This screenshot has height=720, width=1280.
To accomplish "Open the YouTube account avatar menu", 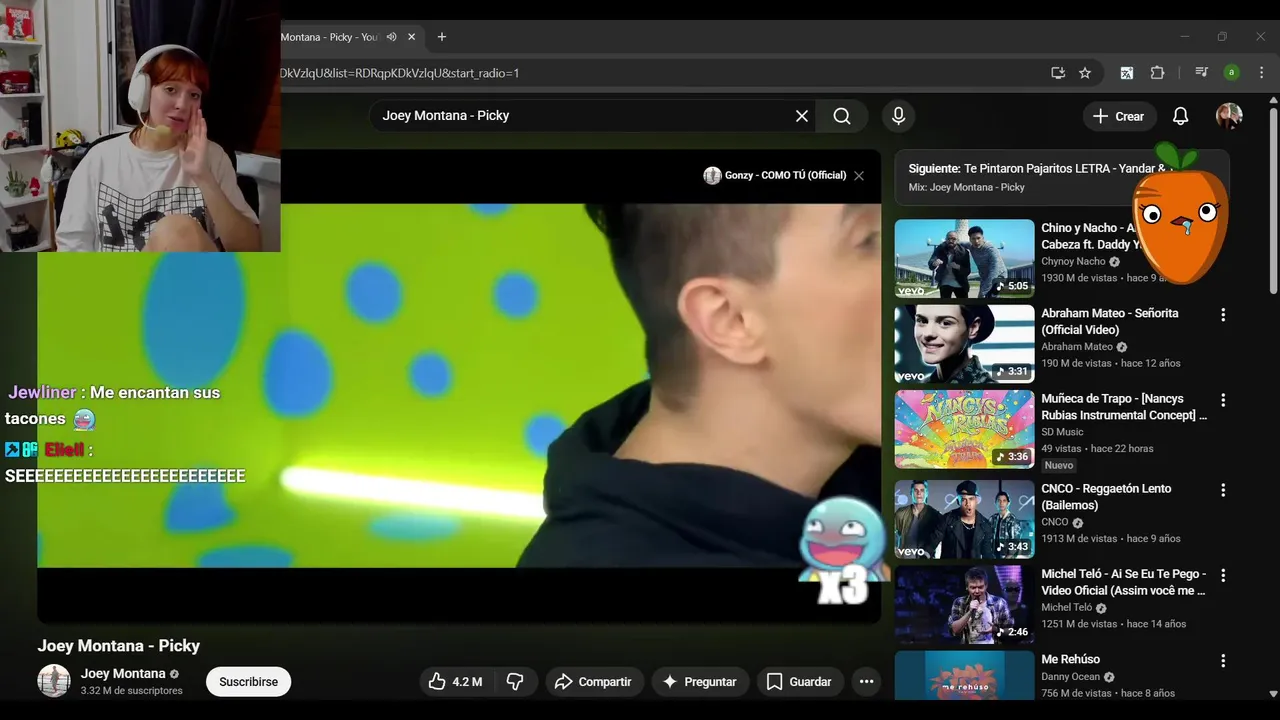I will point(1229,116).
